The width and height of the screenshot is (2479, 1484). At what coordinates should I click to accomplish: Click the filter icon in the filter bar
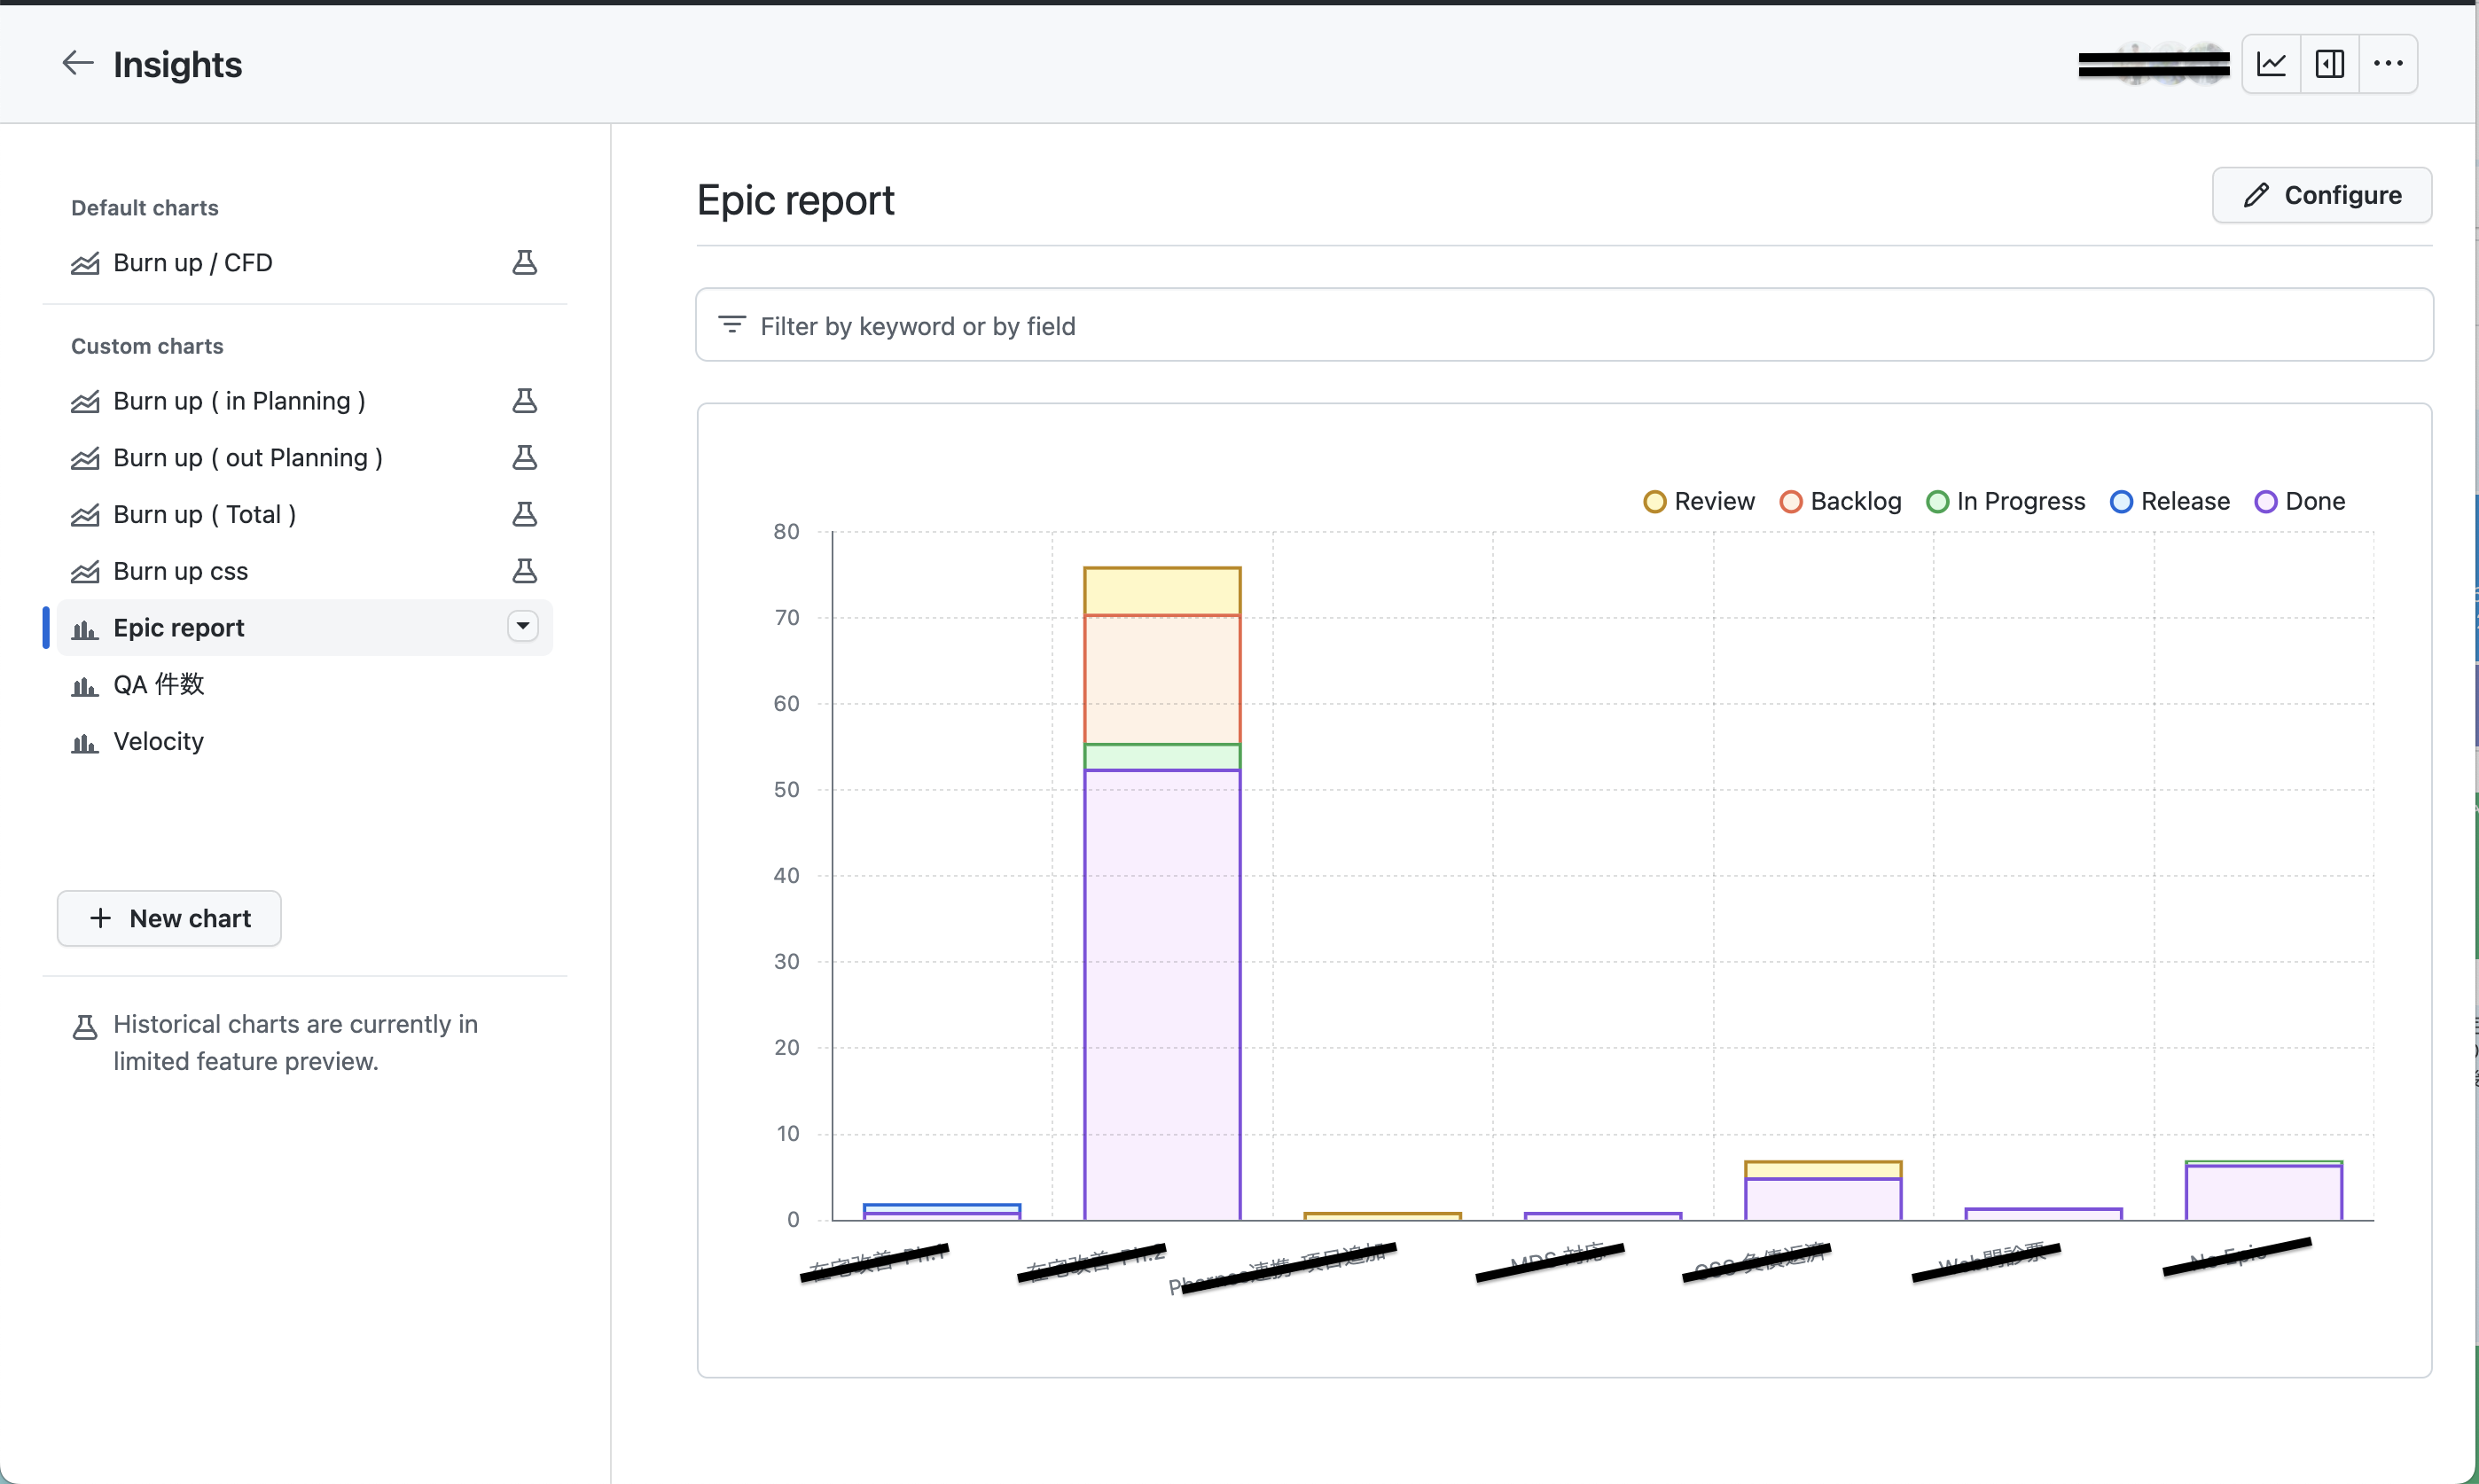click(x=732, y=325)
